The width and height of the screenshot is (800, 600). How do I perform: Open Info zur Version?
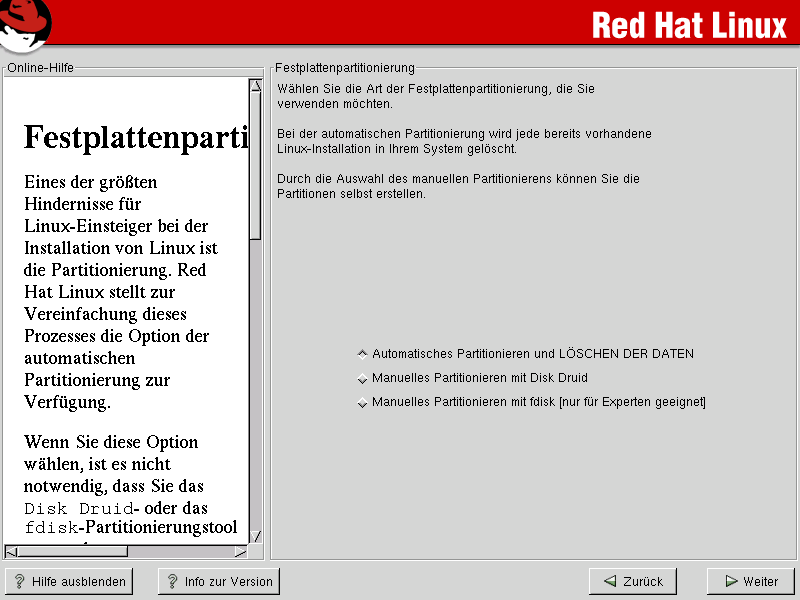[x=219, y=581]
